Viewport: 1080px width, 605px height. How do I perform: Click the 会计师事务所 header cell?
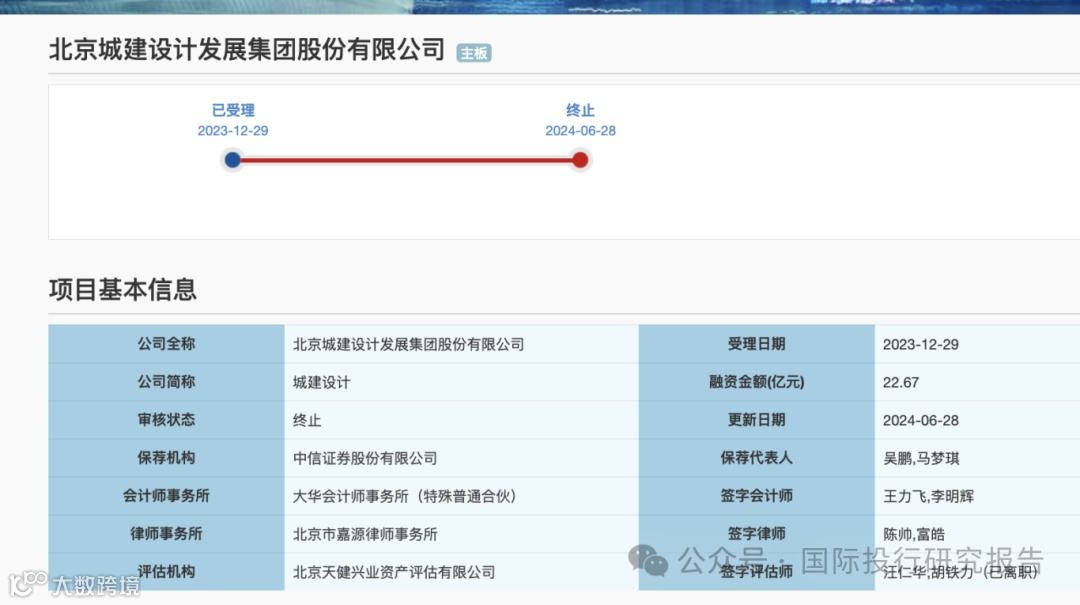coord(166,495)
